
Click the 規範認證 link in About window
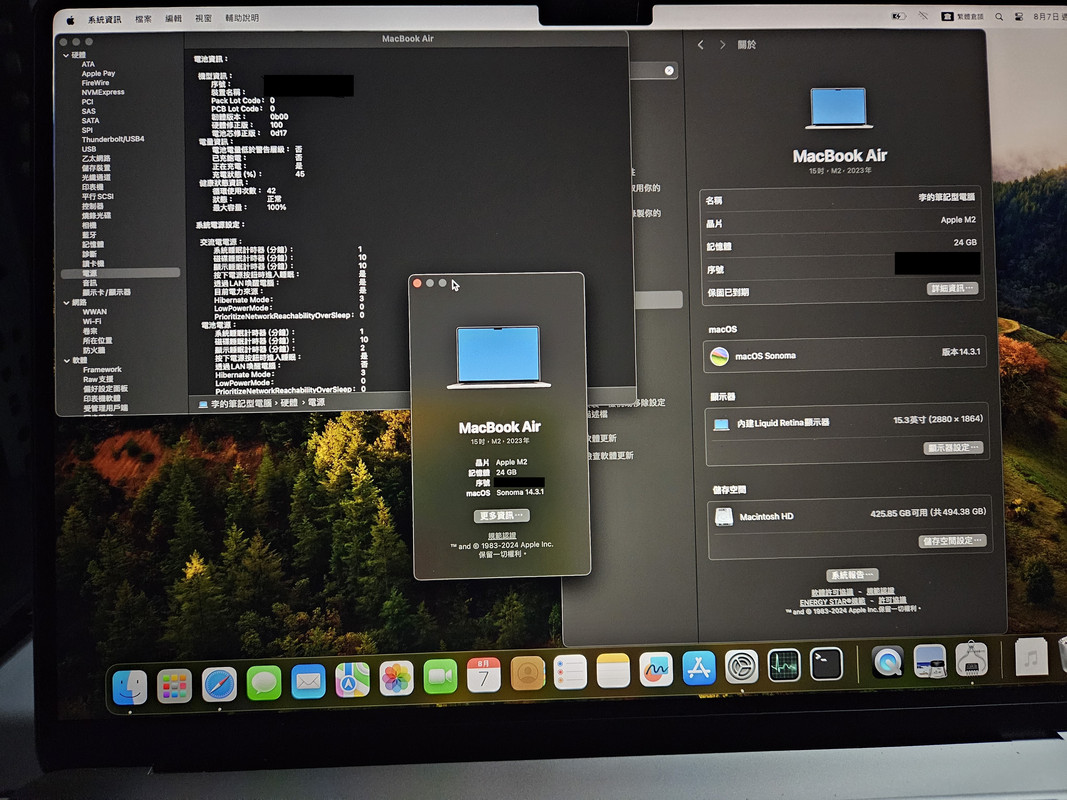point(502,536)
